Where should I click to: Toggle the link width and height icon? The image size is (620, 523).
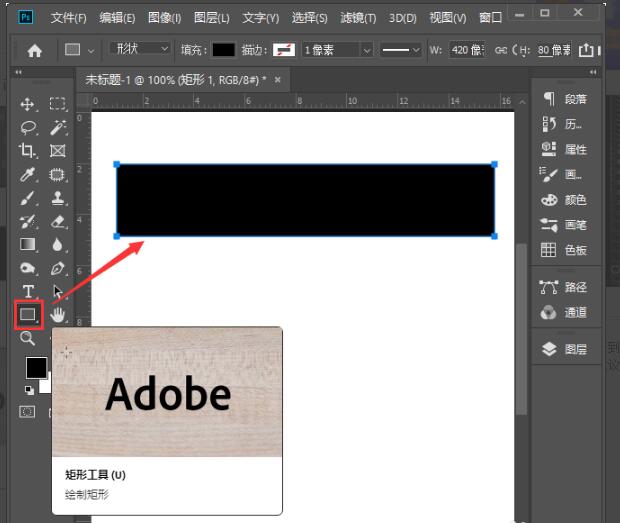click(501, 50)
